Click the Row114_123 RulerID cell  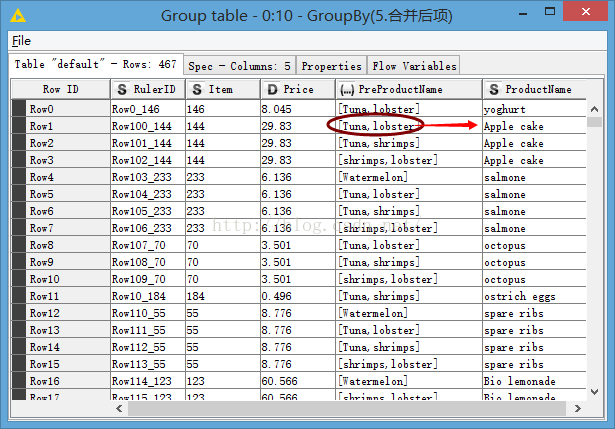(x=148, y=381)
